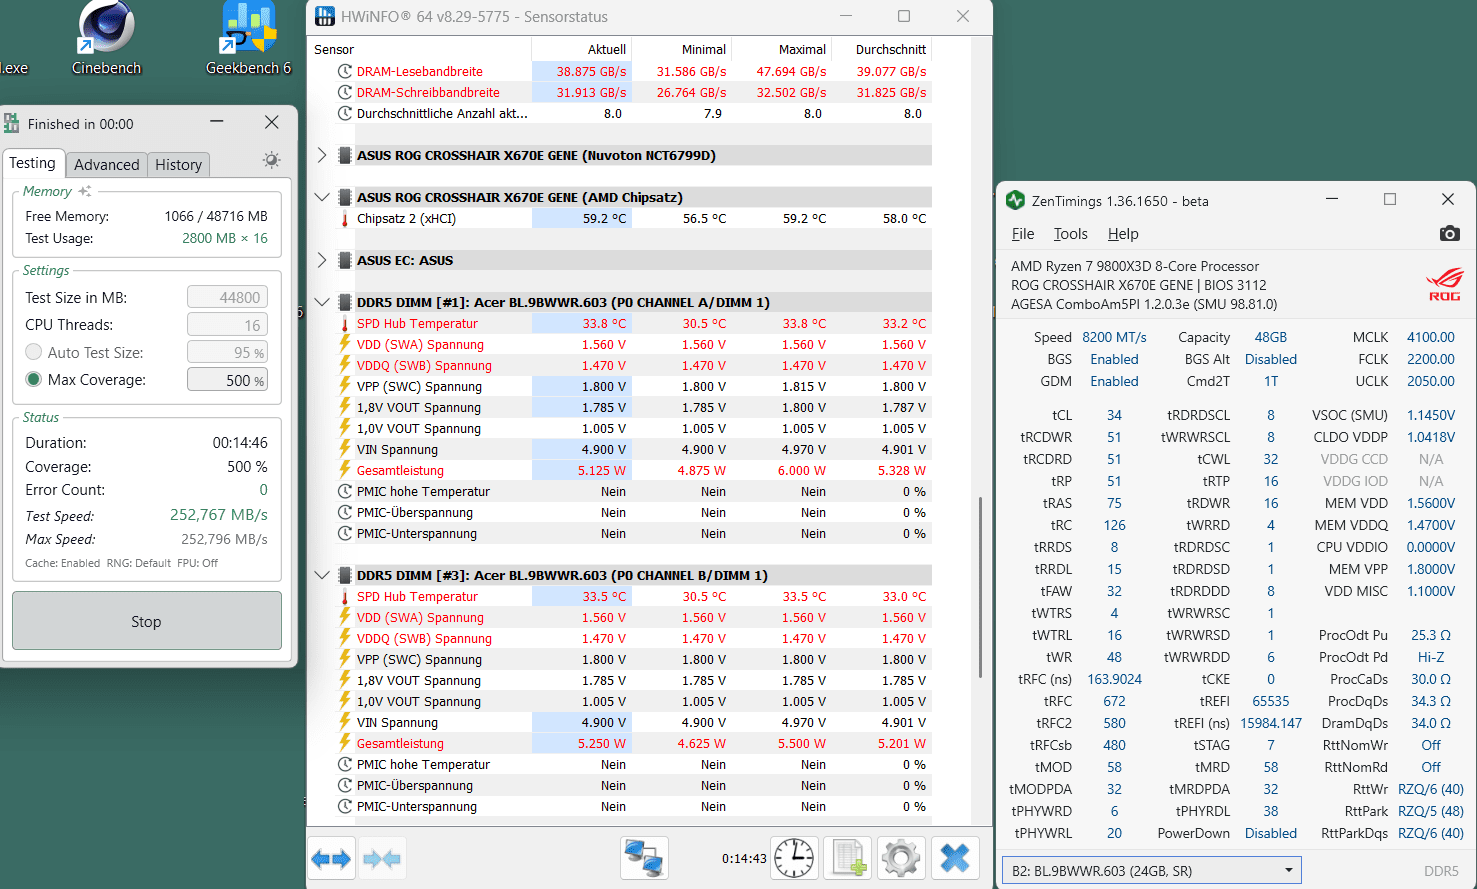Screen dimensions: 1477x889
Task: Open the Help menu in ZenTimings
Action: click(x=1123, y=233)
